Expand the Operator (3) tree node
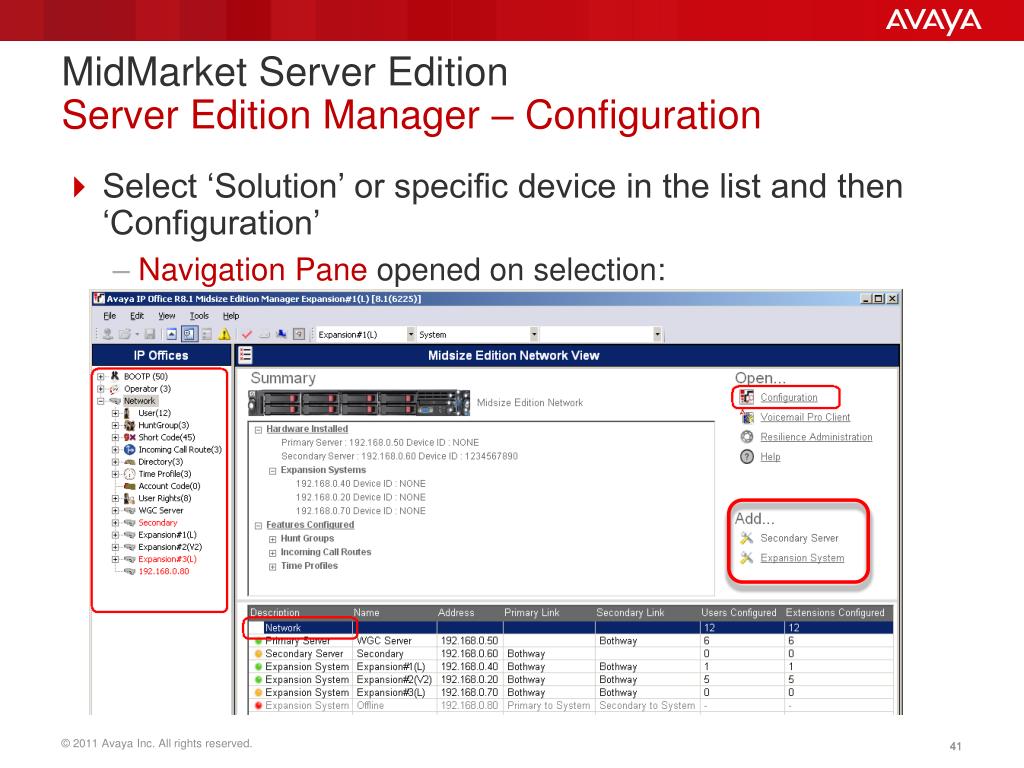1024x768 pixels. coord(101,389)
